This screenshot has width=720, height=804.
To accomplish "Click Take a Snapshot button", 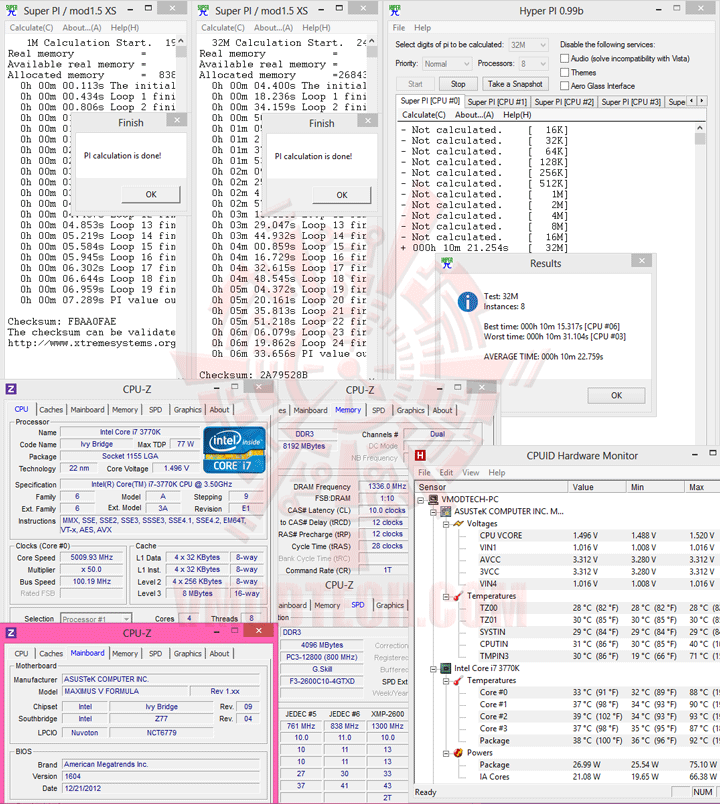I will (515, 84).
